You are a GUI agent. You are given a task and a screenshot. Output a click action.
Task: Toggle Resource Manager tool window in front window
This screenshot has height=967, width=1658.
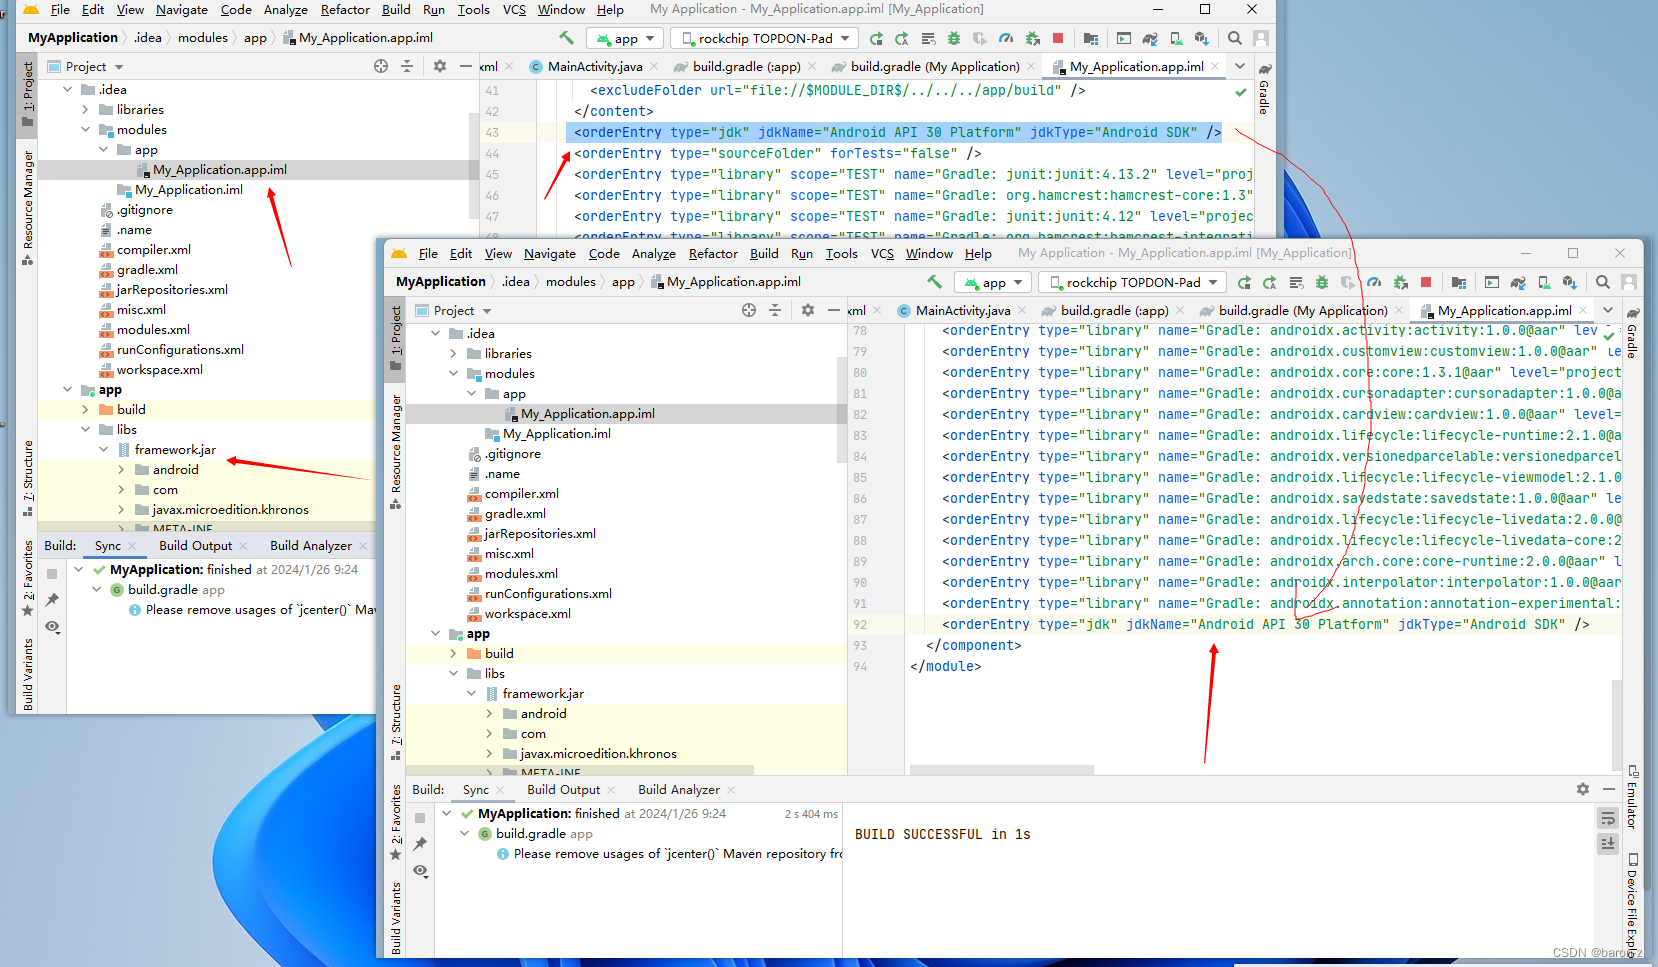[396, 451]
